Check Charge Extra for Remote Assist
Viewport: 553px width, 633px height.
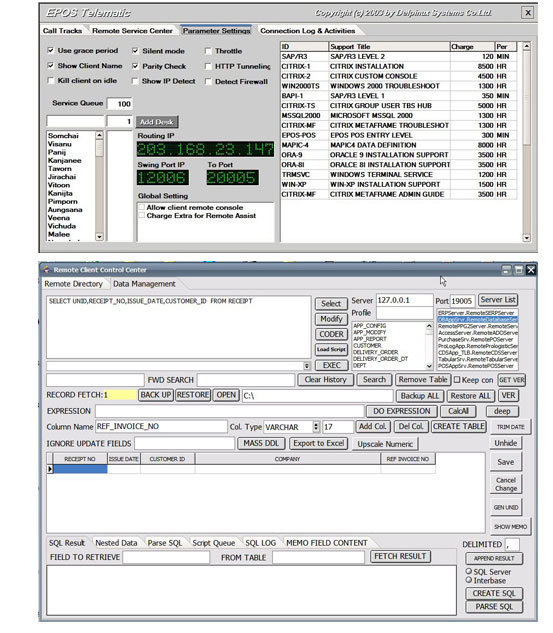pos(142,216)
